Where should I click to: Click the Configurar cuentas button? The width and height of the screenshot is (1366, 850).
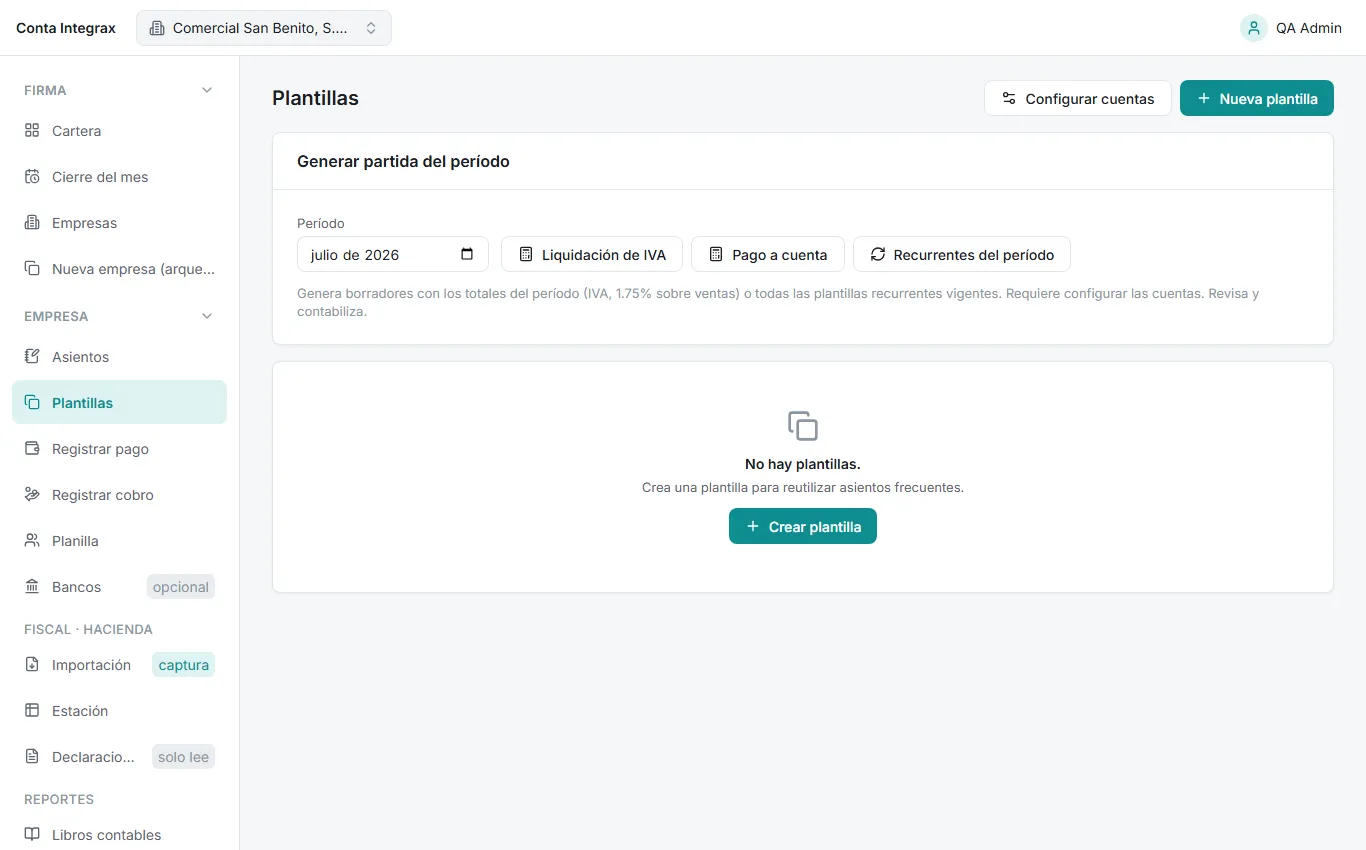click(1078, 98)
